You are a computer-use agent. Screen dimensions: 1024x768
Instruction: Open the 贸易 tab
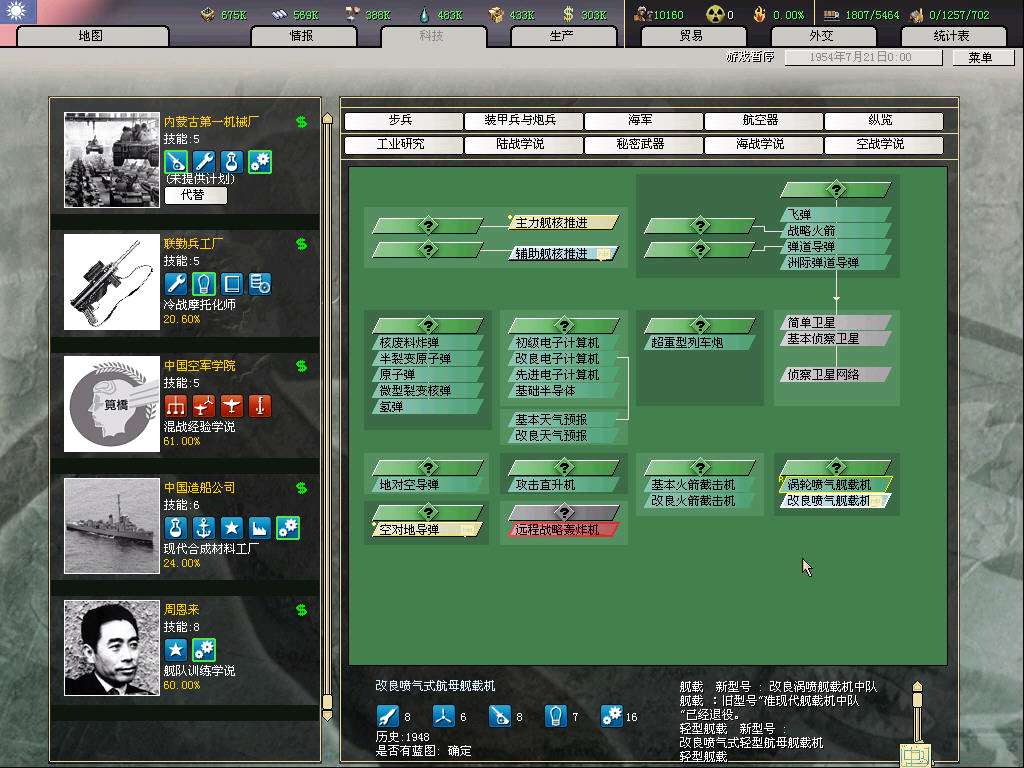click(692, 36)
